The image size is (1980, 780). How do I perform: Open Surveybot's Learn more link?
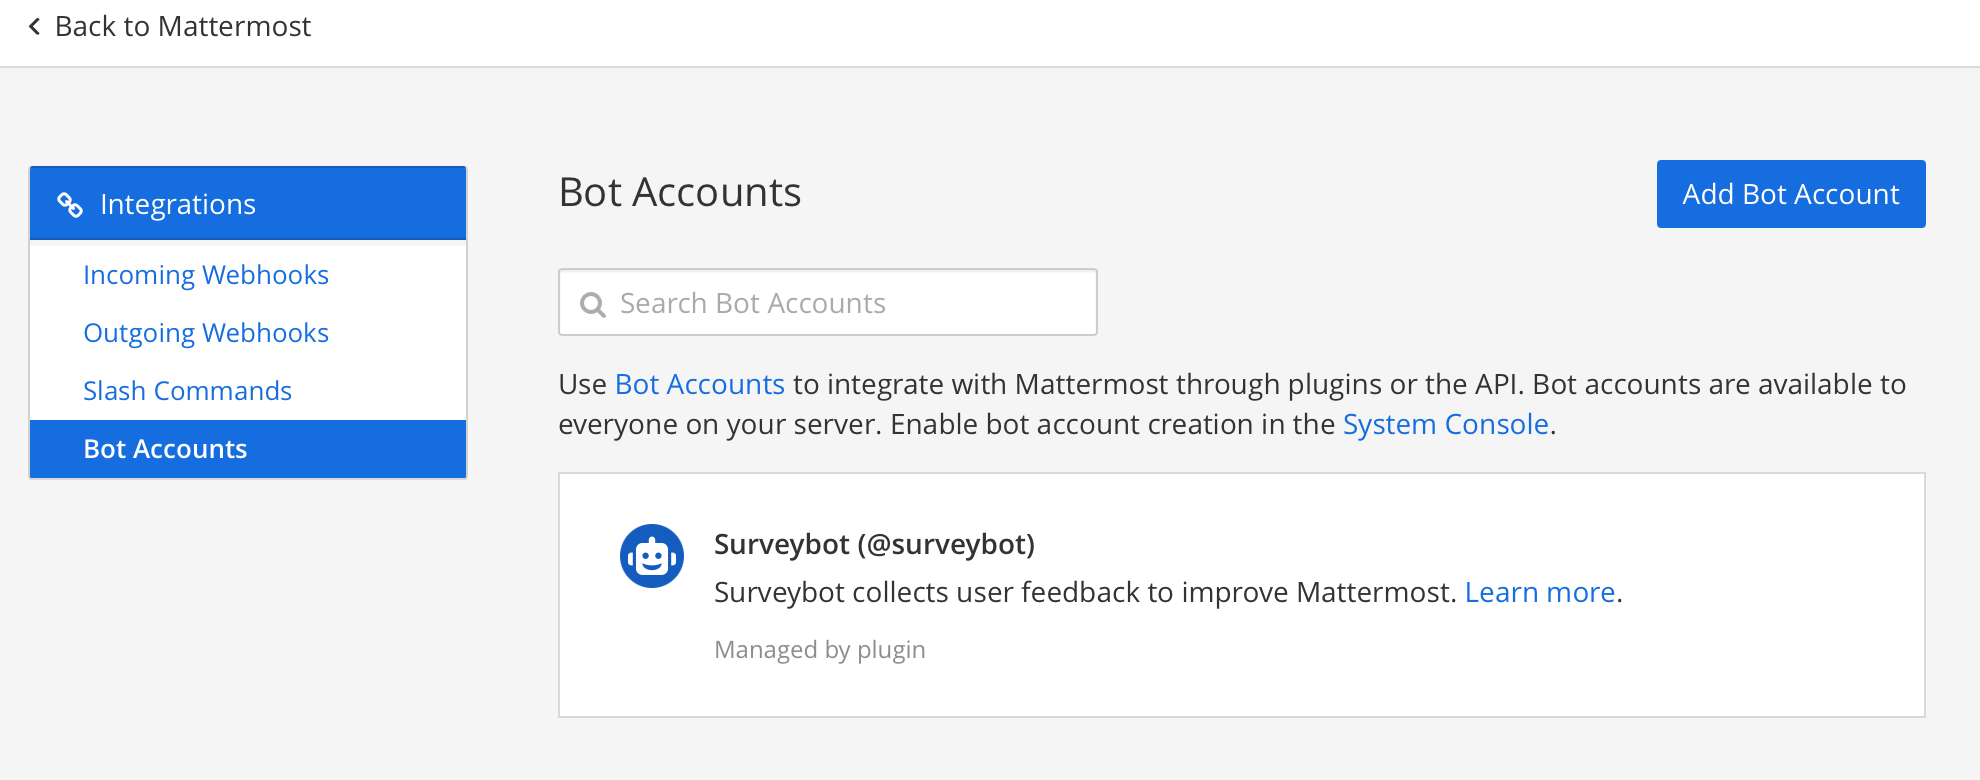coord(1539,593)
